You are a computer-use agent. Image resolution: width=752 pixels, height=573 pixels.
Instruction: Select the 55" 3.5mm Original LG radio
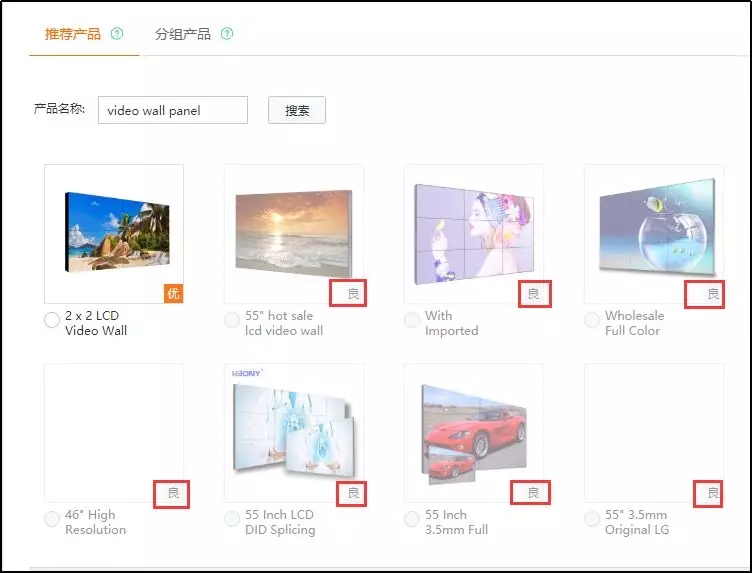592,519
